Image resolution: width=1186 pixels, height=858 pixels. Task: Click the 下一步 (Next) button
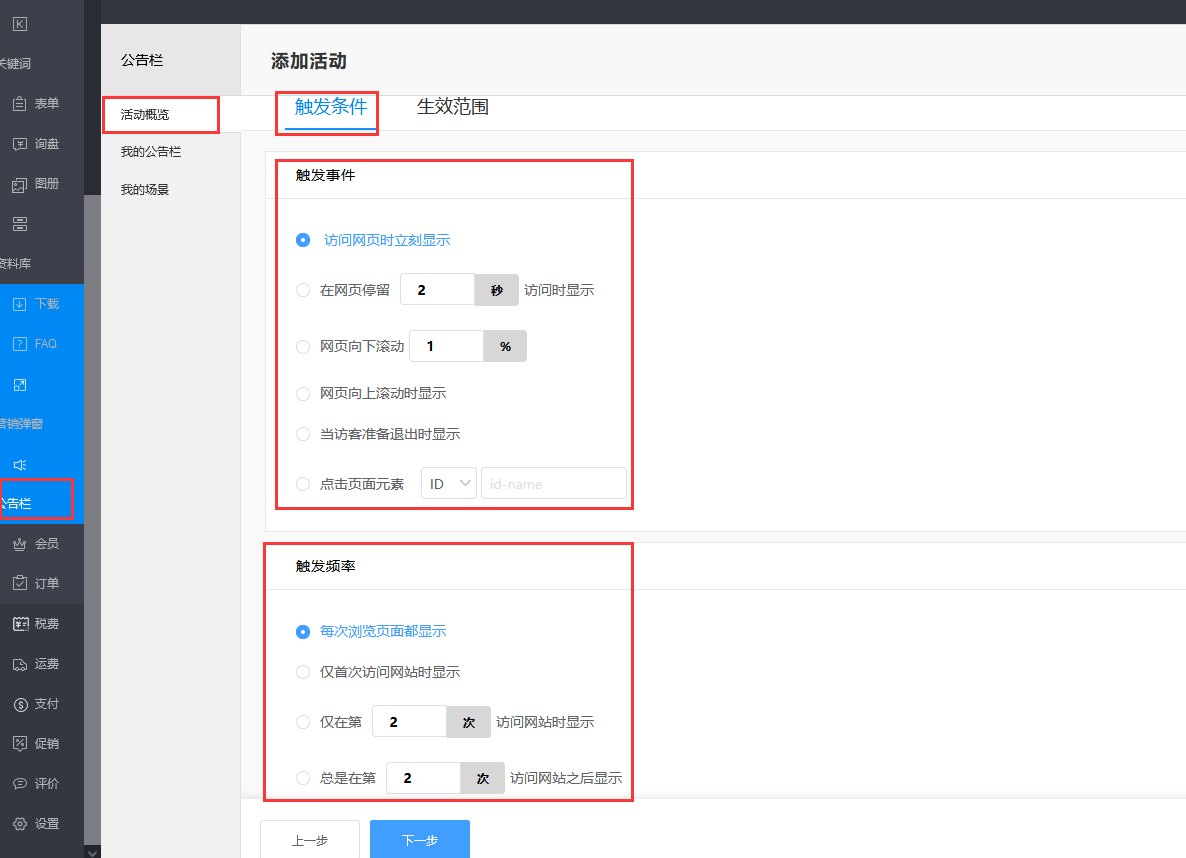[419, 840]
